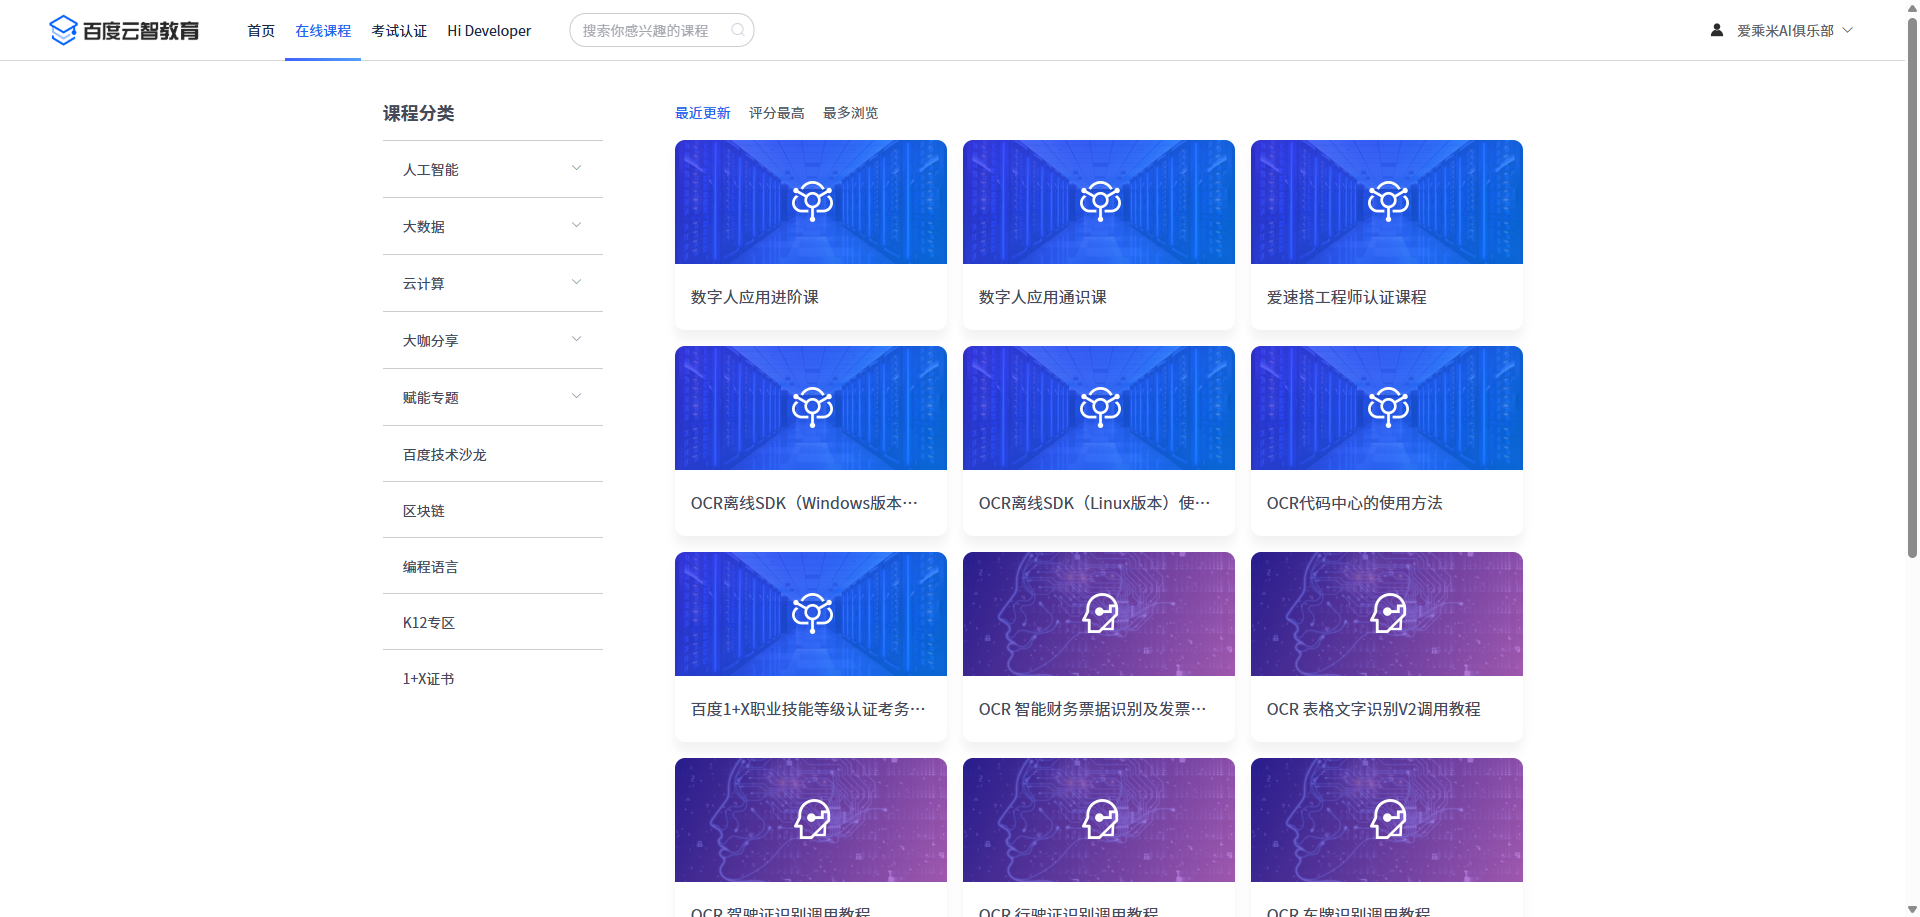This screenshot has height=917, width=1920.
Task: Go to the 首页 nav item
Action: click(261, 31)
